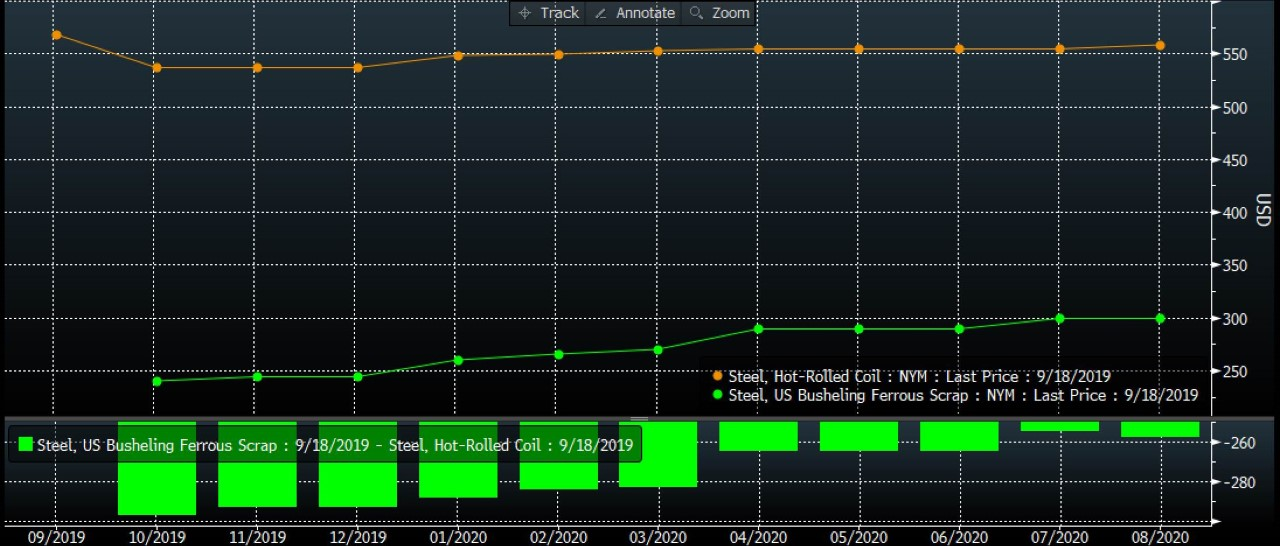Click the panel divider handle between charts
1280x546 pixels.
(638, 418)
